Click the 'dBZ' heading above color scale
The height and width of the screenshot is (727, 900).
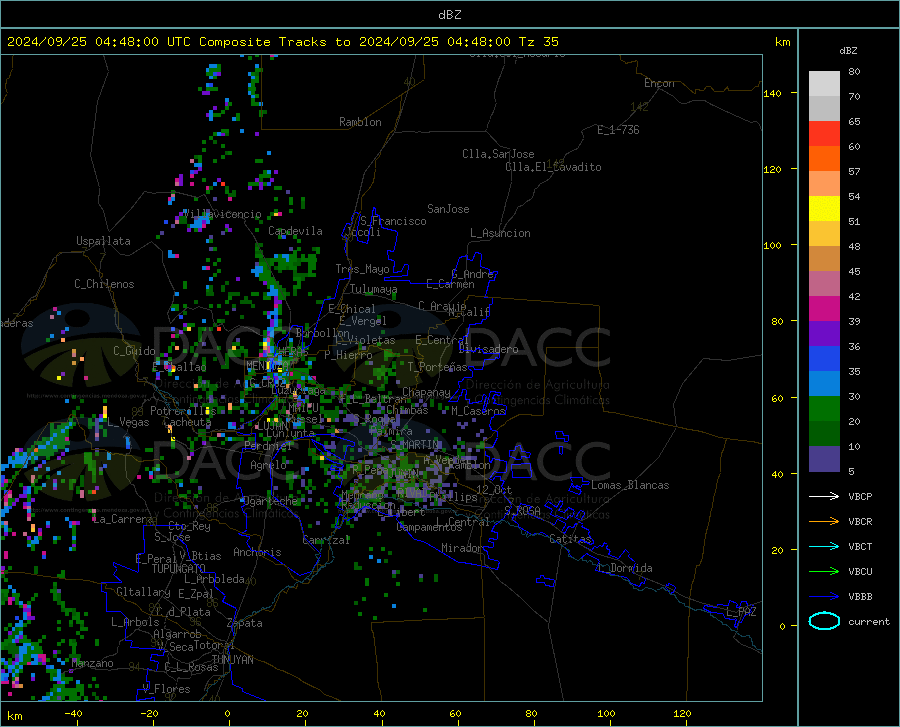coord(848,50)
